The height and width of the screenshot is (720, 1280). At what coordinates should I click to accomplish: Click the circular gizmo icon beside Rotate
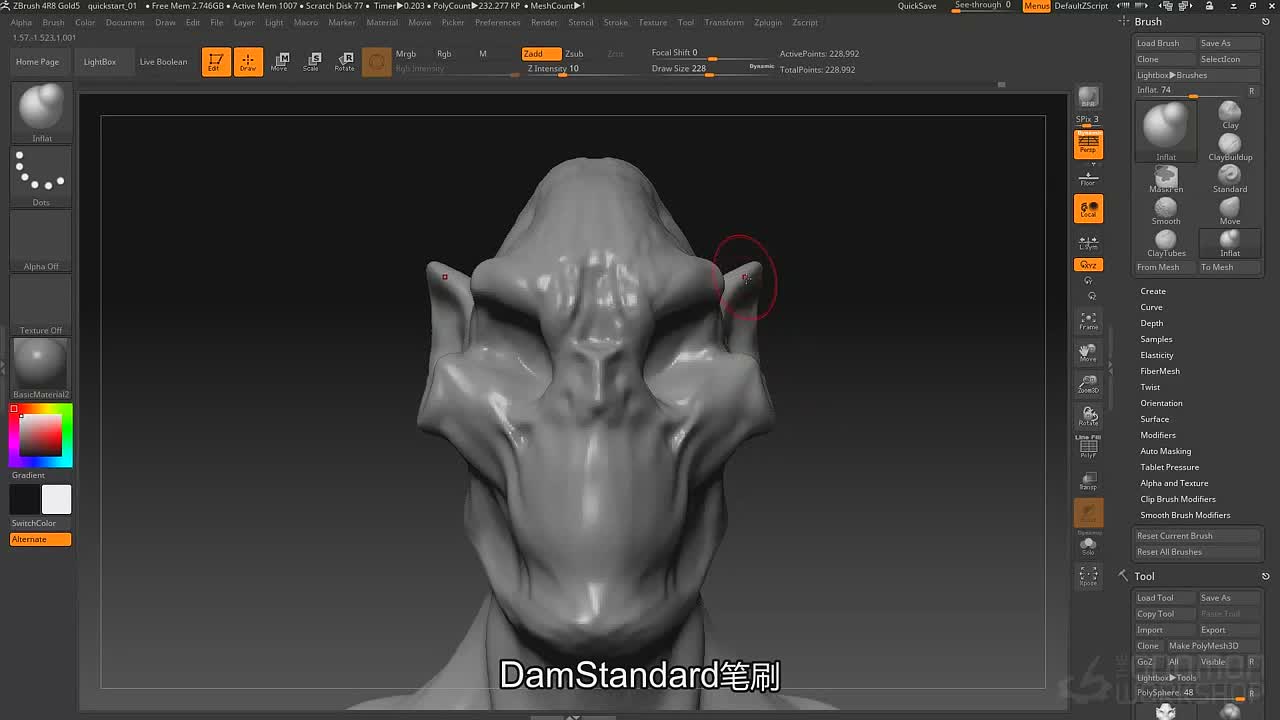point(376,62)
